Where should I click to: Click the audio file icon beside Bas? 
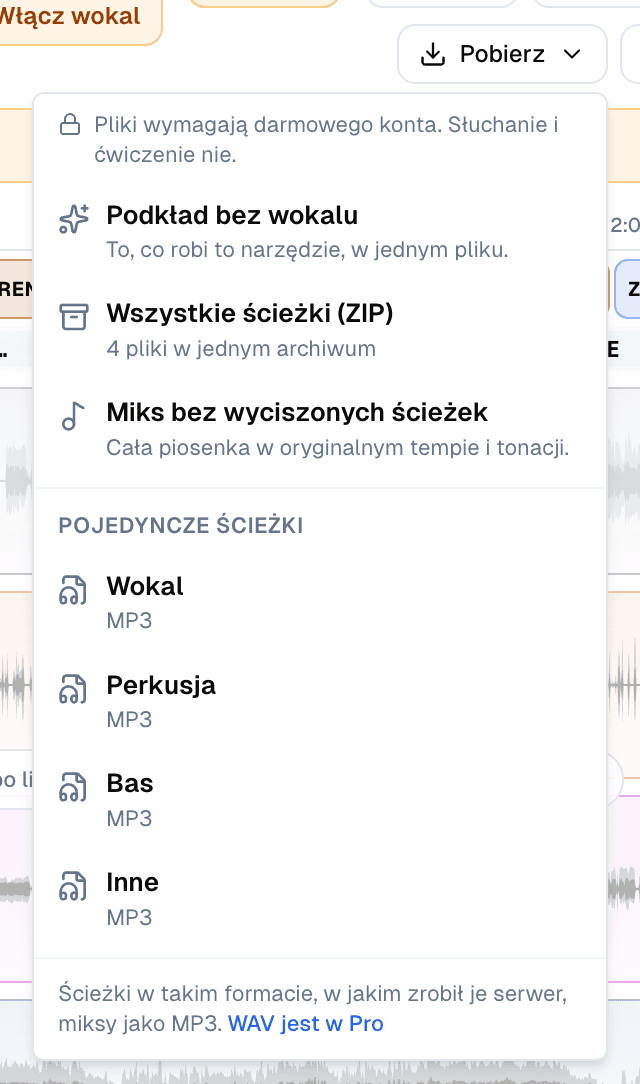coord(73,787)
